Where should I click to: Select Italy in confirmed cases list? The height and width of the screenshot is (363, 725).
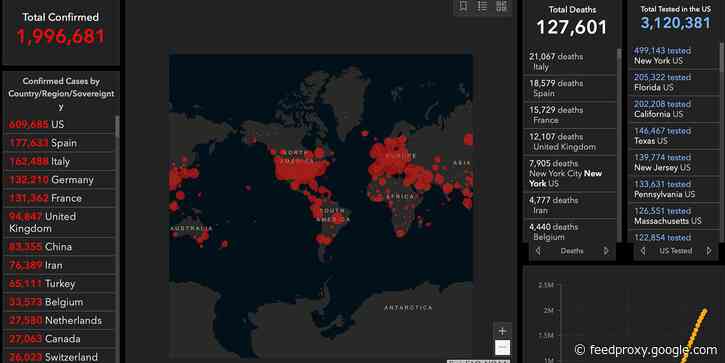click(60, 161)
